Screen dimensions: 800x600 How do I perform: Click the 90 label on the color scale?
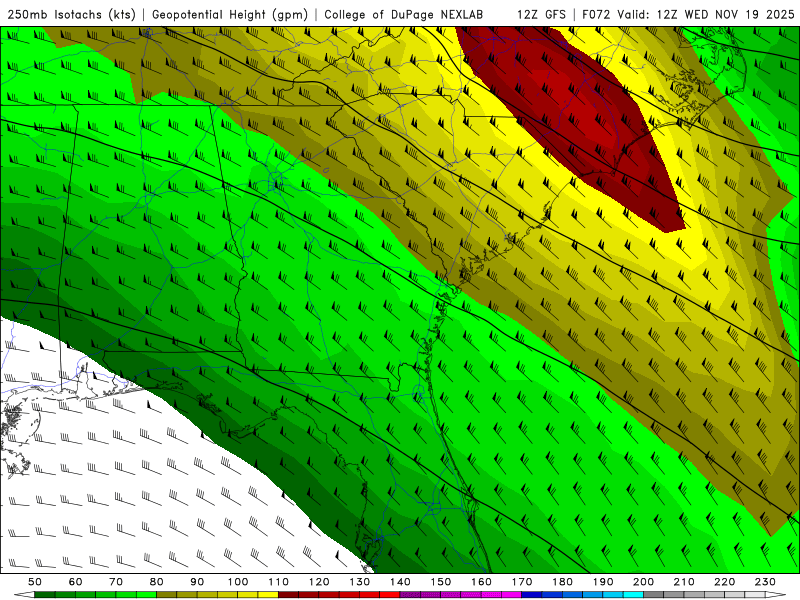click(x=197, y=582)
